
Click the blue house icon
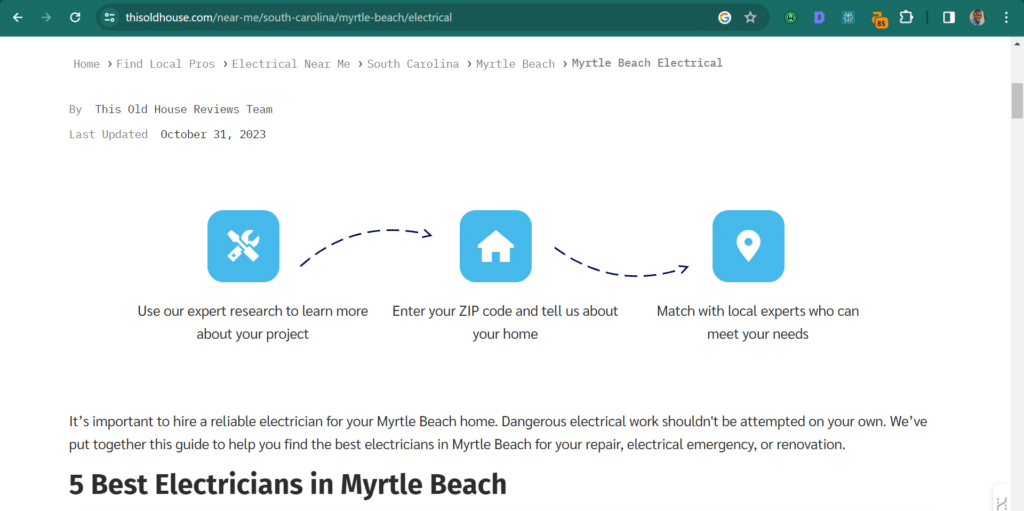[496, 246]
